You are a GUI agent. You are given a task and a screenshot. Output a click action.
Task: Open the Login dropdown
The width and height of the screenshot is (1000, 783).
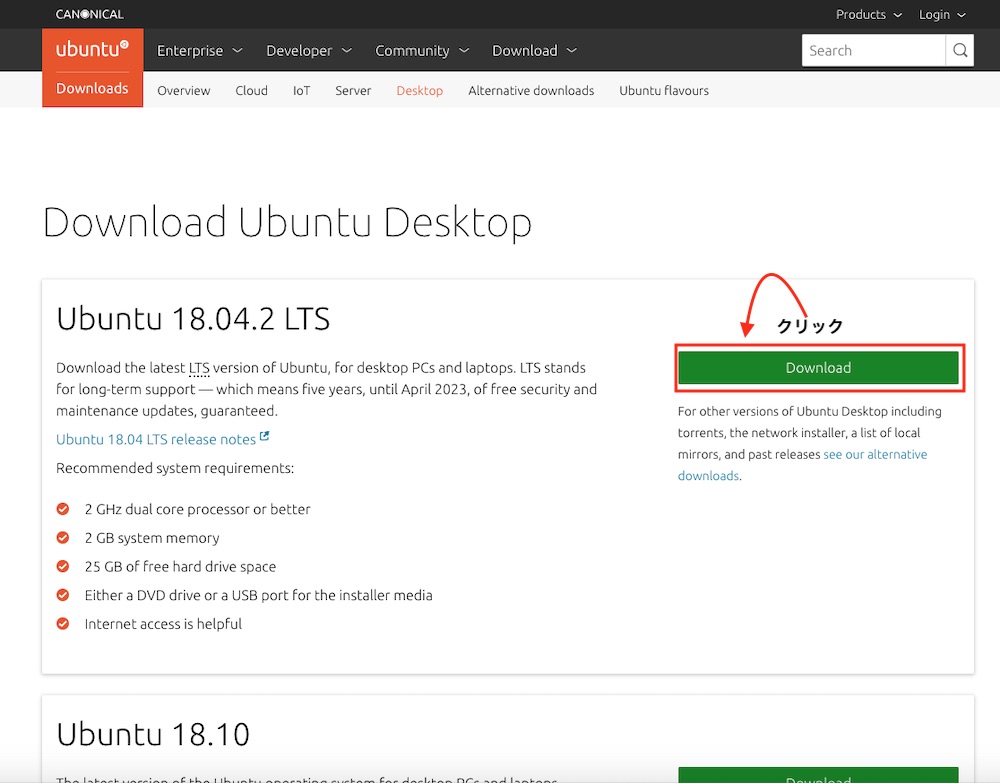click(942, 15)
